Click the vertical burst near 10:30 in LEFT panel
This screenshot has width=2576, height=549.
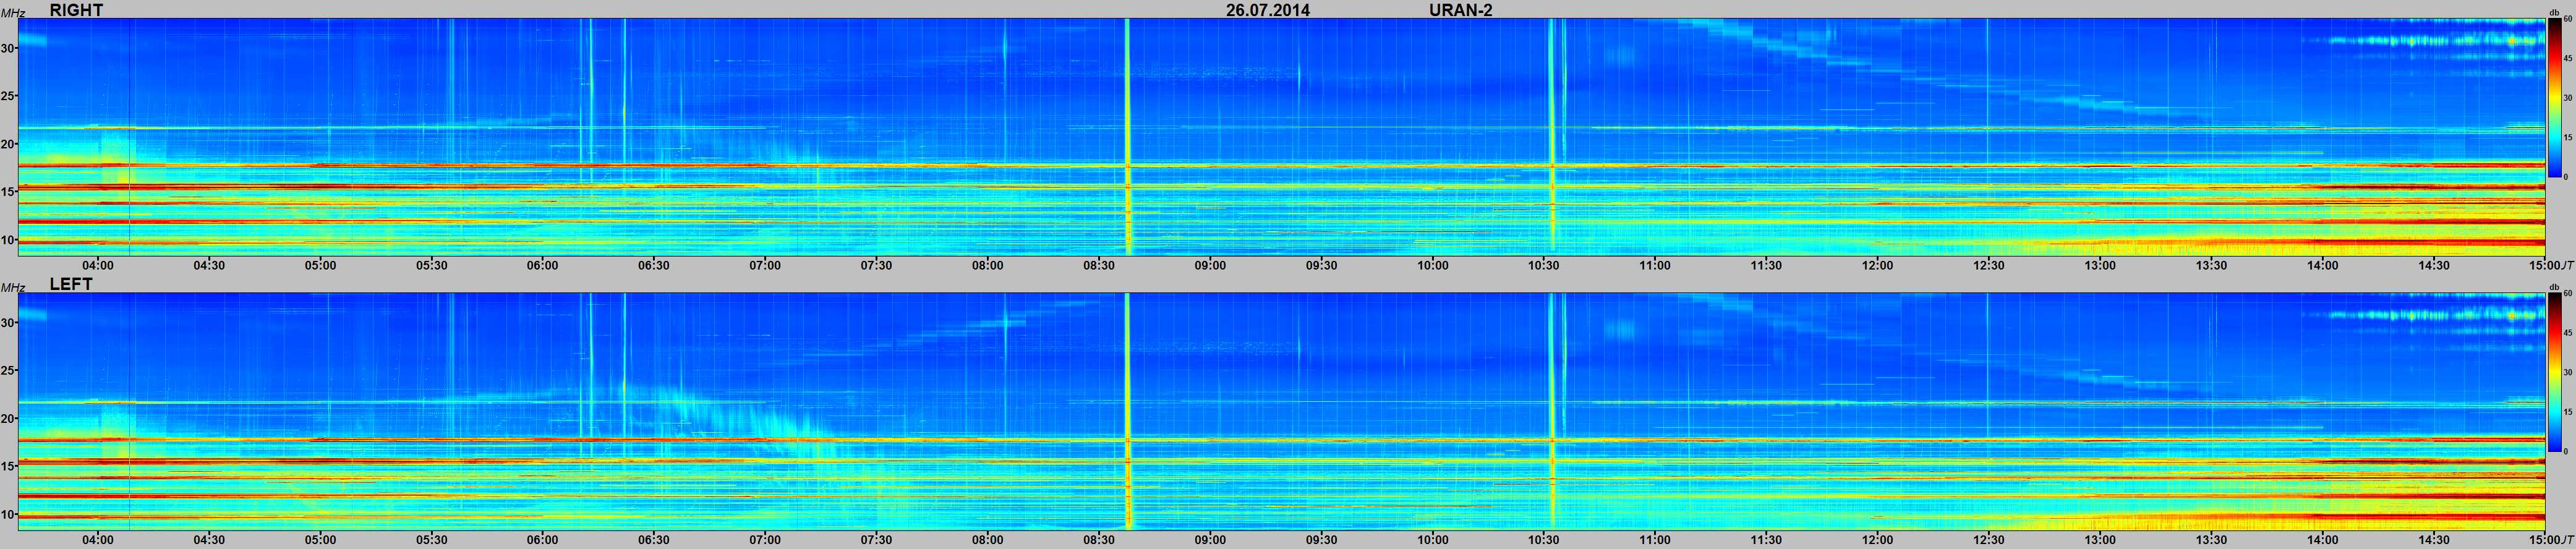tap(1552, 411)
